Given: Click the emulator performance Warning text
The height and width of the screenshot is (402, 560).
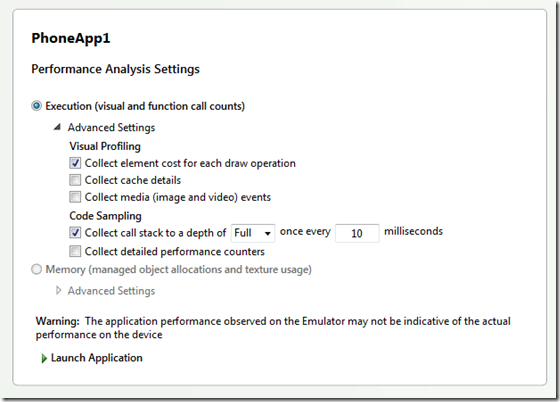Looking at the screenshot, I should 273,328.
